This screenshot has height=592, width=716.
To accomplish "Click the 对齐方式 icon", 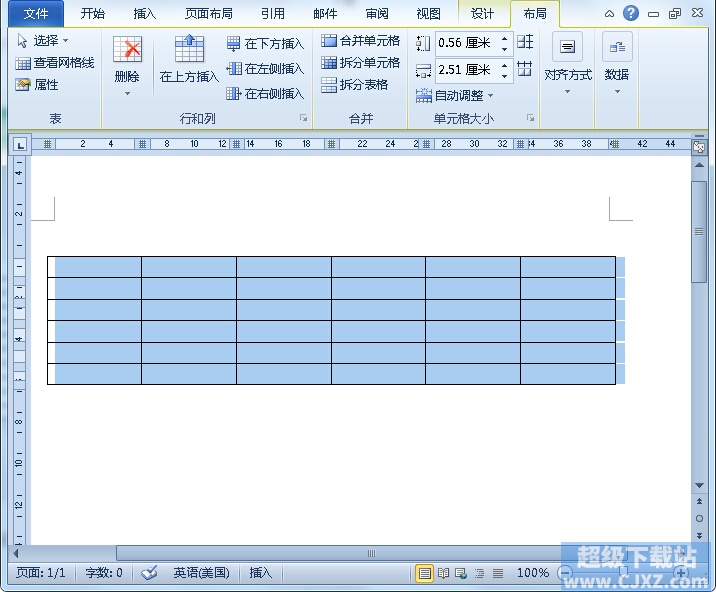I will pyautogui.click(x=568, y=47).
